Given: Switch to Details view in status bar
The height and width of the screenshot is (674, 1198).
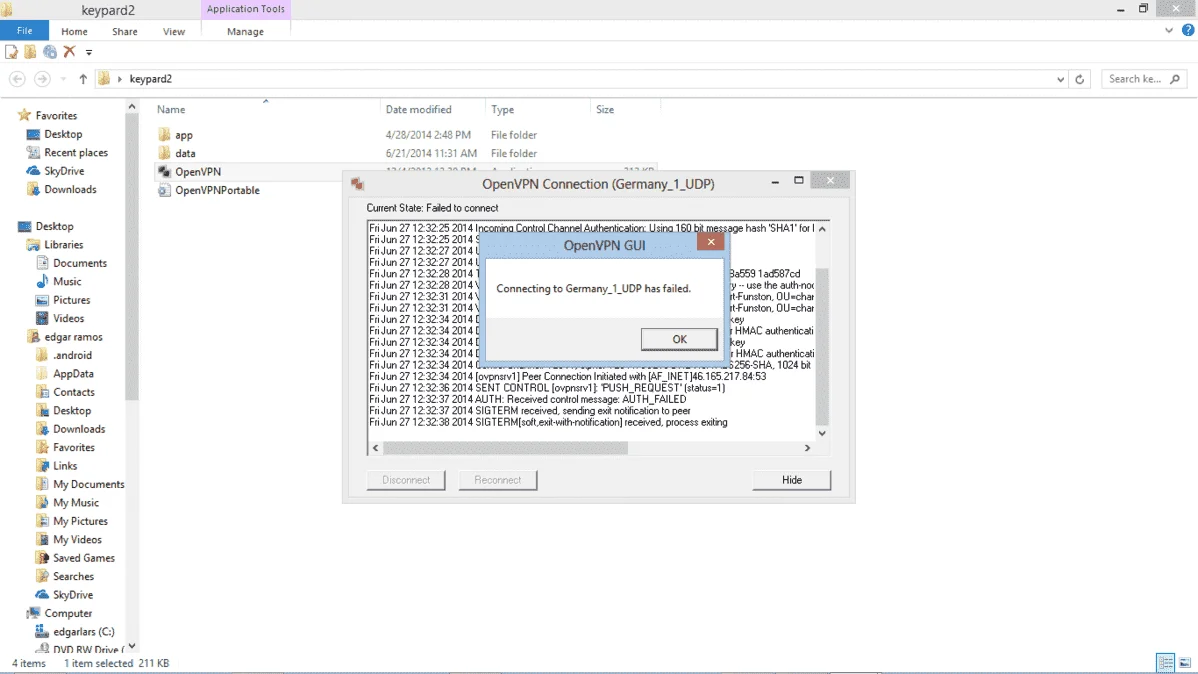Looking at the screenshot, I should pos(1165,663).
